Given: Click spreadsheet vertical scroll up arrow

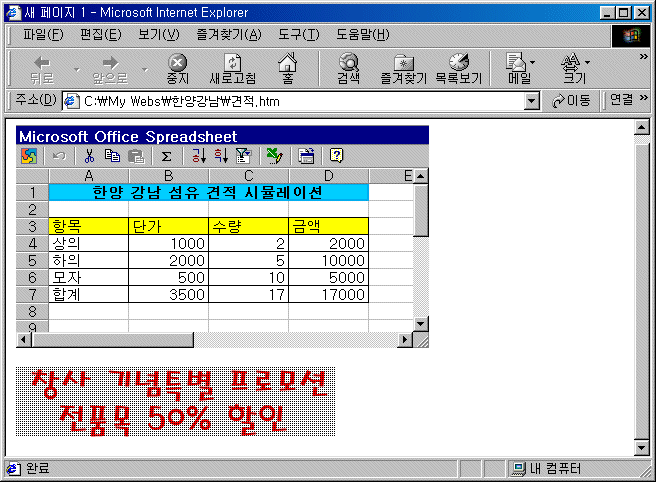Looking at the screenshot, I should (420, 176).
